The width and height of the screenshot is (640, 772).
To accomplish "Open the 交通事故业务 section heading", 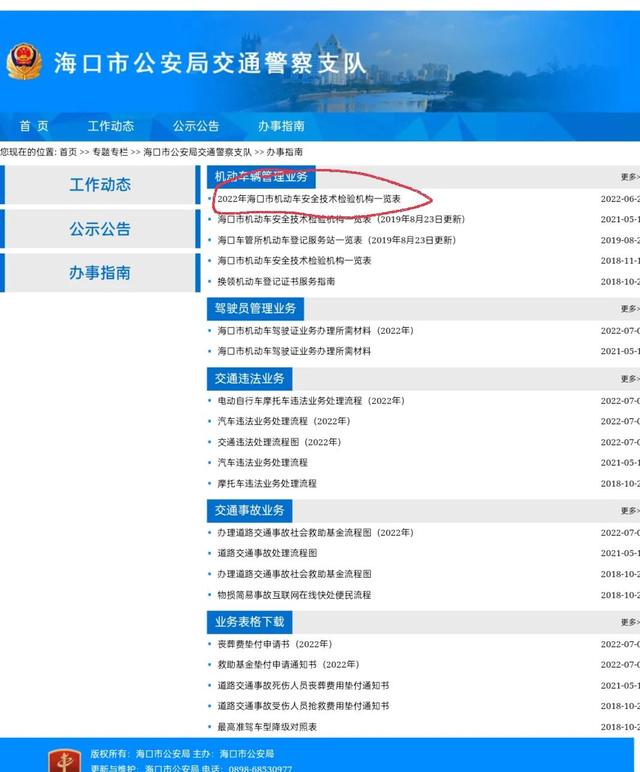I will [249, 511].
